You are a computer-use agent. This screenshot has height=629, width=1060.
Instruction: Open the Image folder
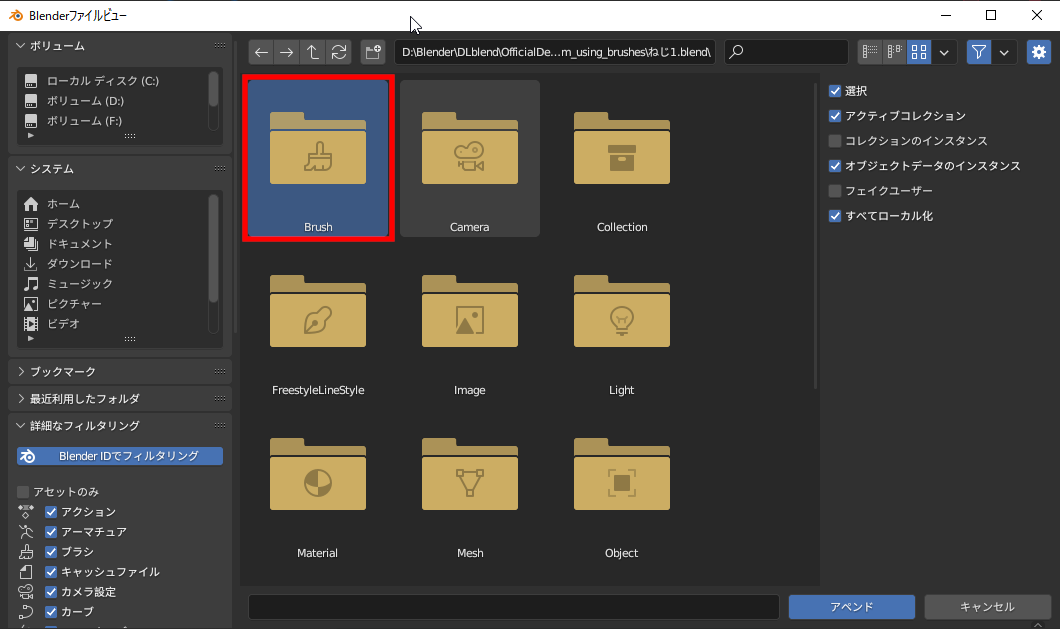point(470,321)
